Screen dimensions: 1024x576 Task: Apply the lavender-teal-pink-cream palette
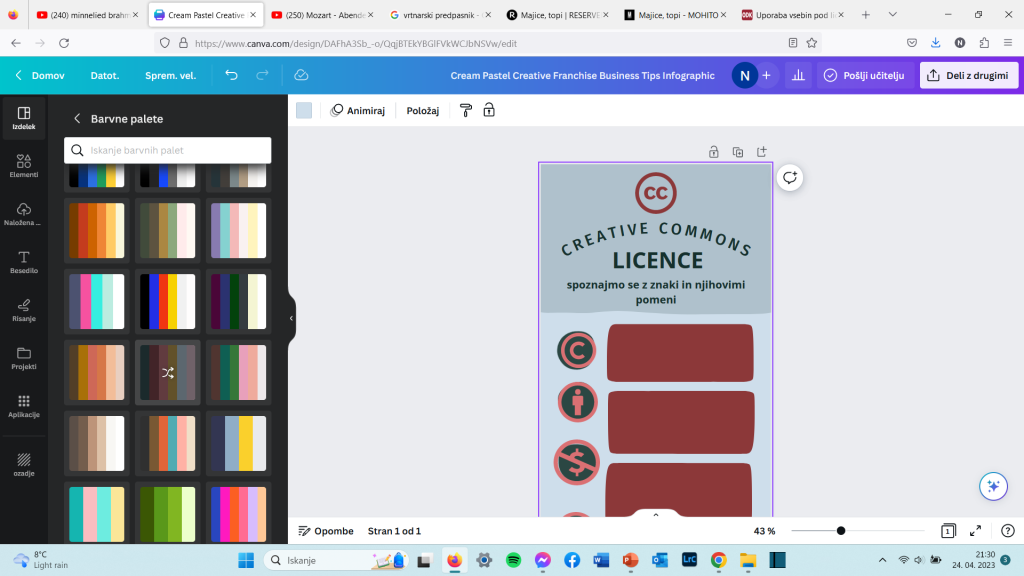[x=238, y=231]
